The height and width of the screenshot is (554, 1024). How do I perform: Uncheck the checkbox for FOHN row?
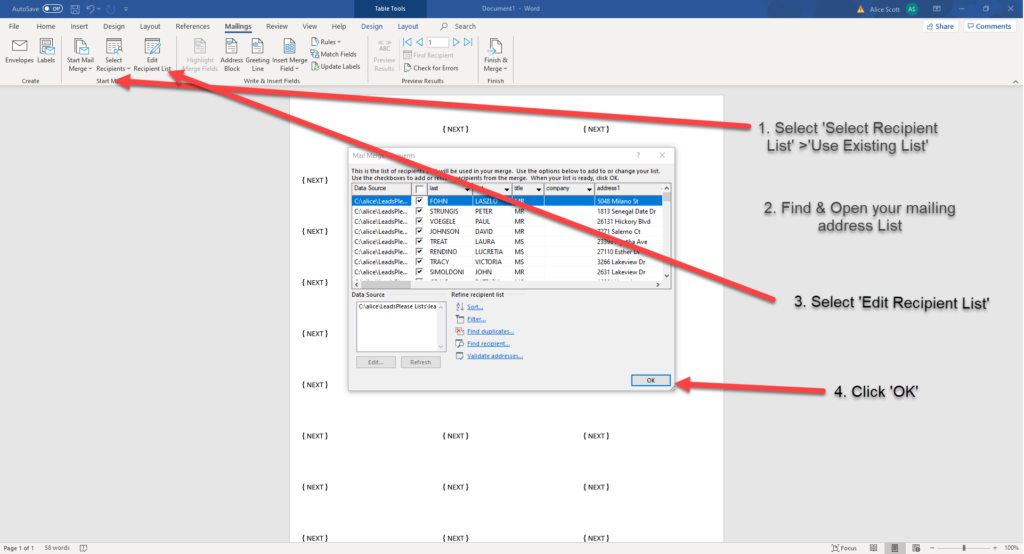point(420,200)
